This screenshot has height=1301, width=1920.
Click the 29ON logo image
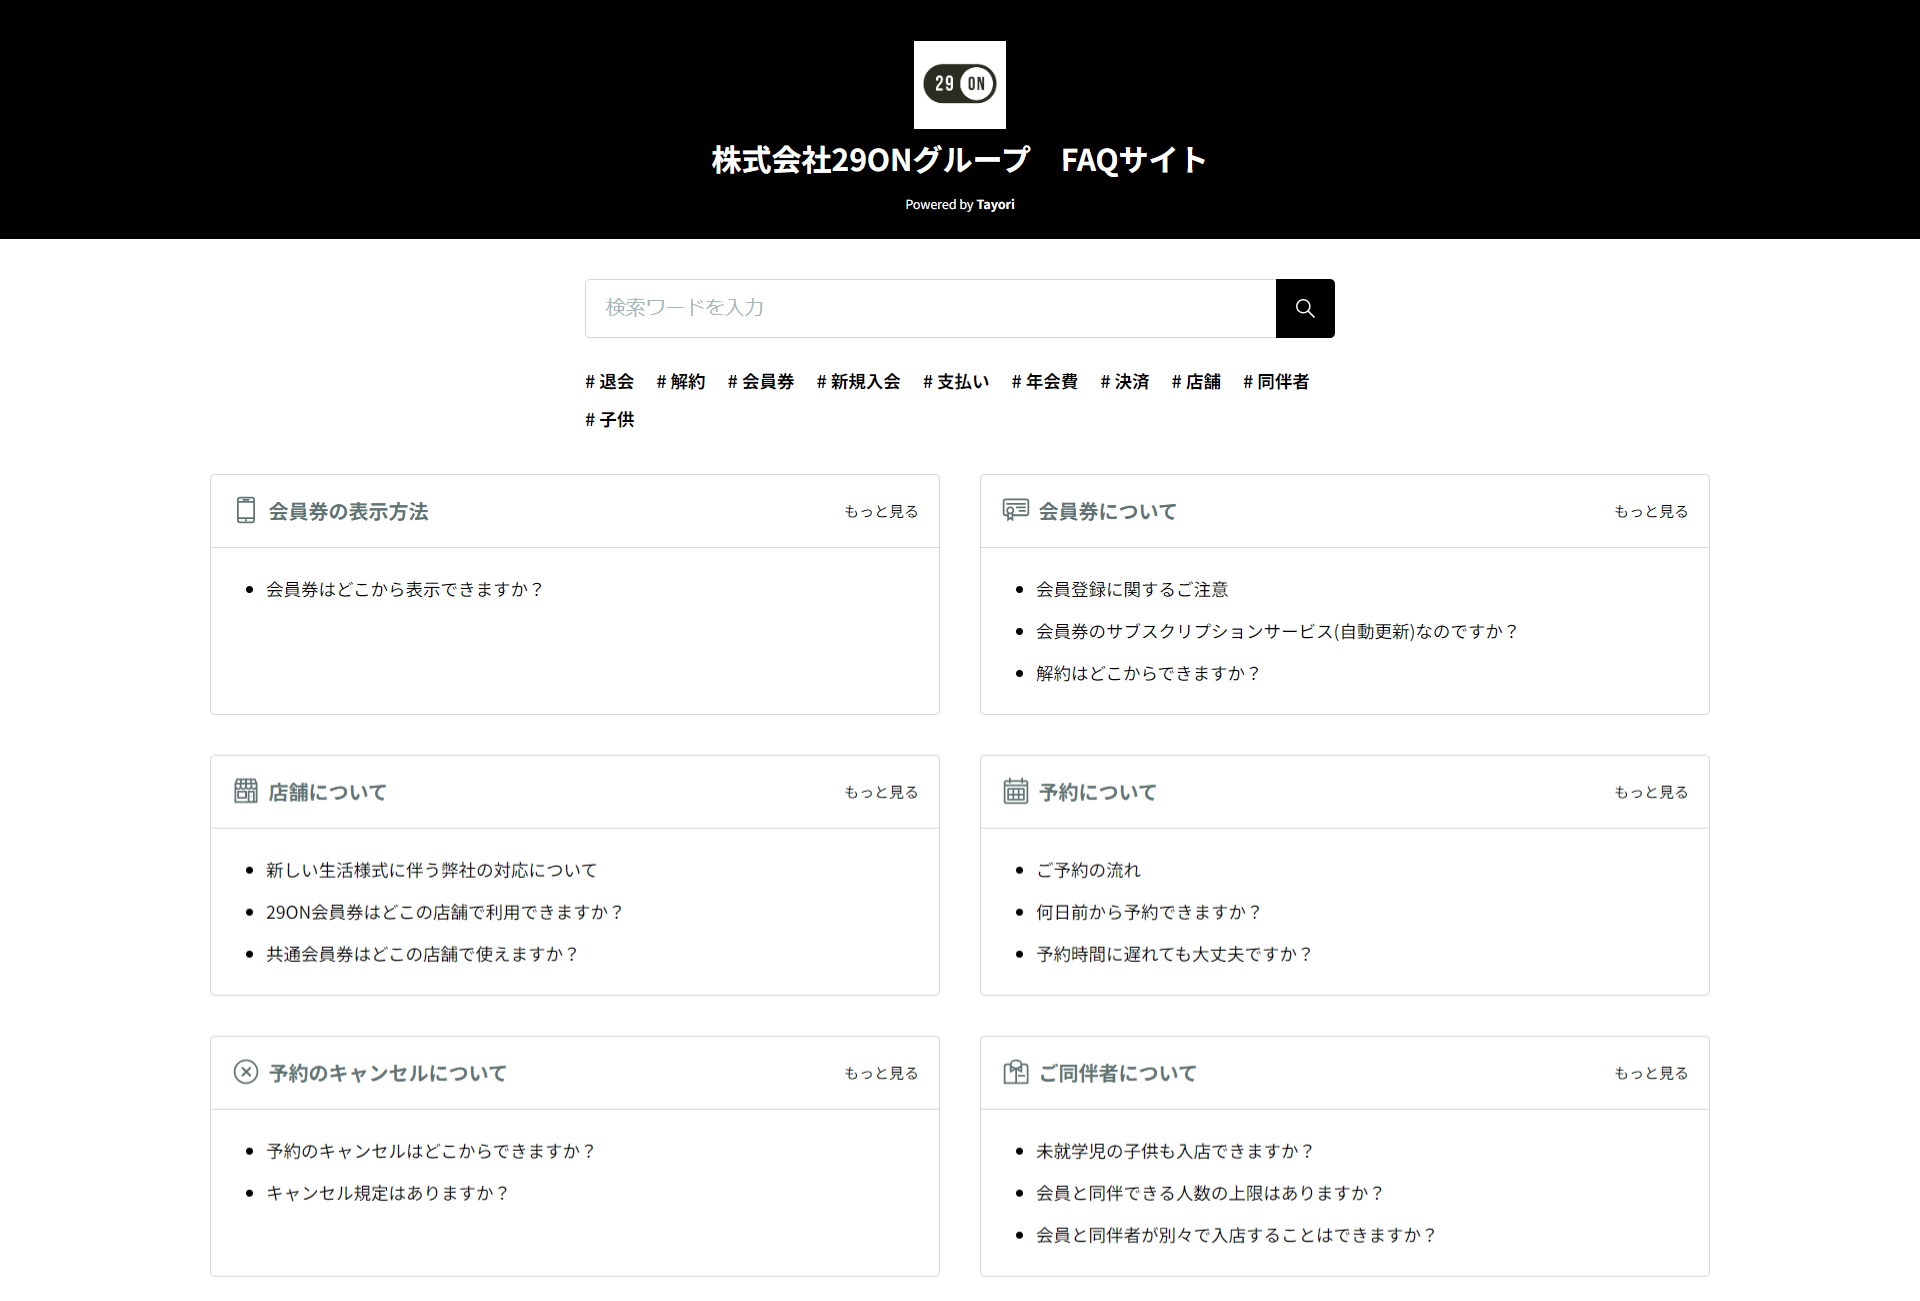959,84
